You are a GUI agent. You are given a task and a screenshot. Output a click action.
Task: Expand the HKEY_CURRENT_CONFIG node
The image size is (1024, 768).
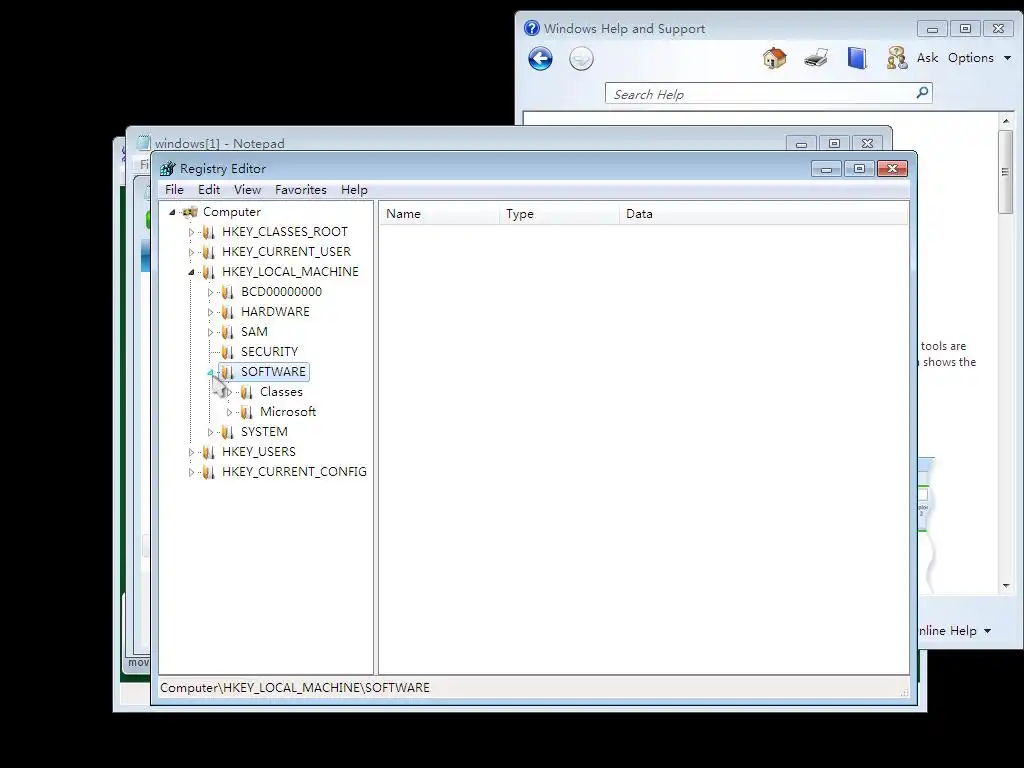pyautogui.click(x=191, y=472)
